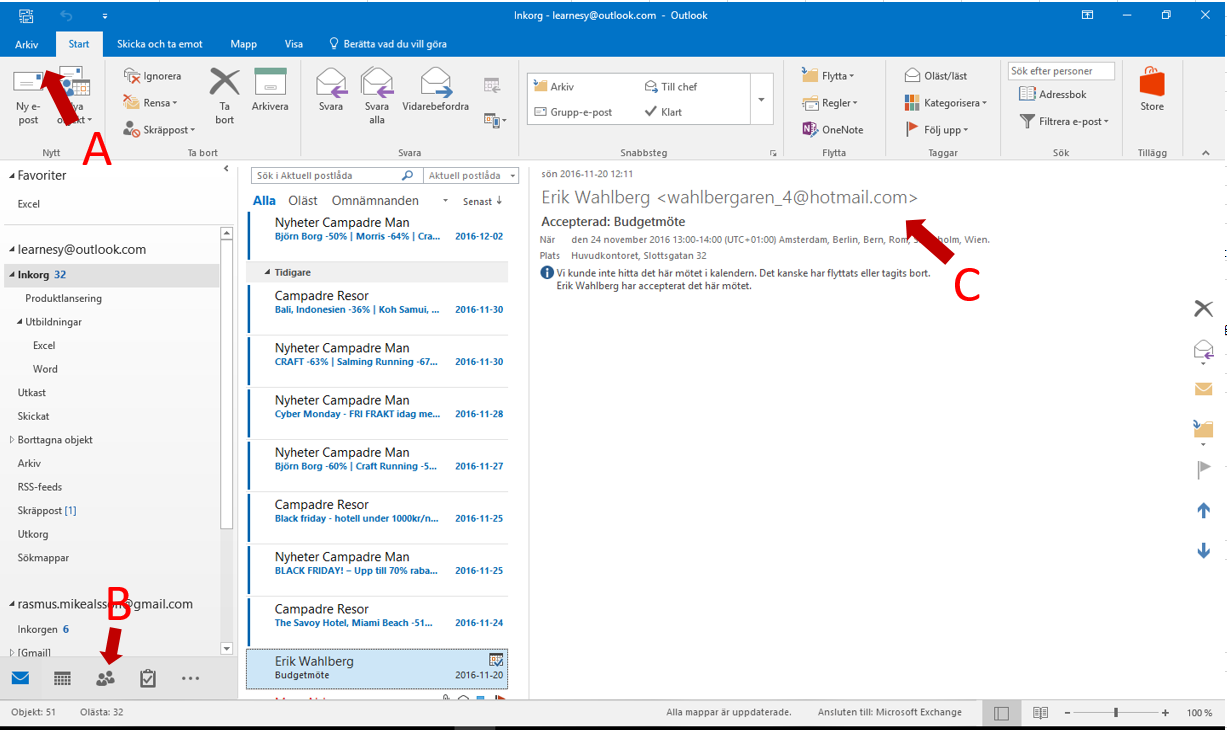Open OneNote from the Flytta group
The image size is (1227, 730).
pyautogui.click(x=833, y=129)
